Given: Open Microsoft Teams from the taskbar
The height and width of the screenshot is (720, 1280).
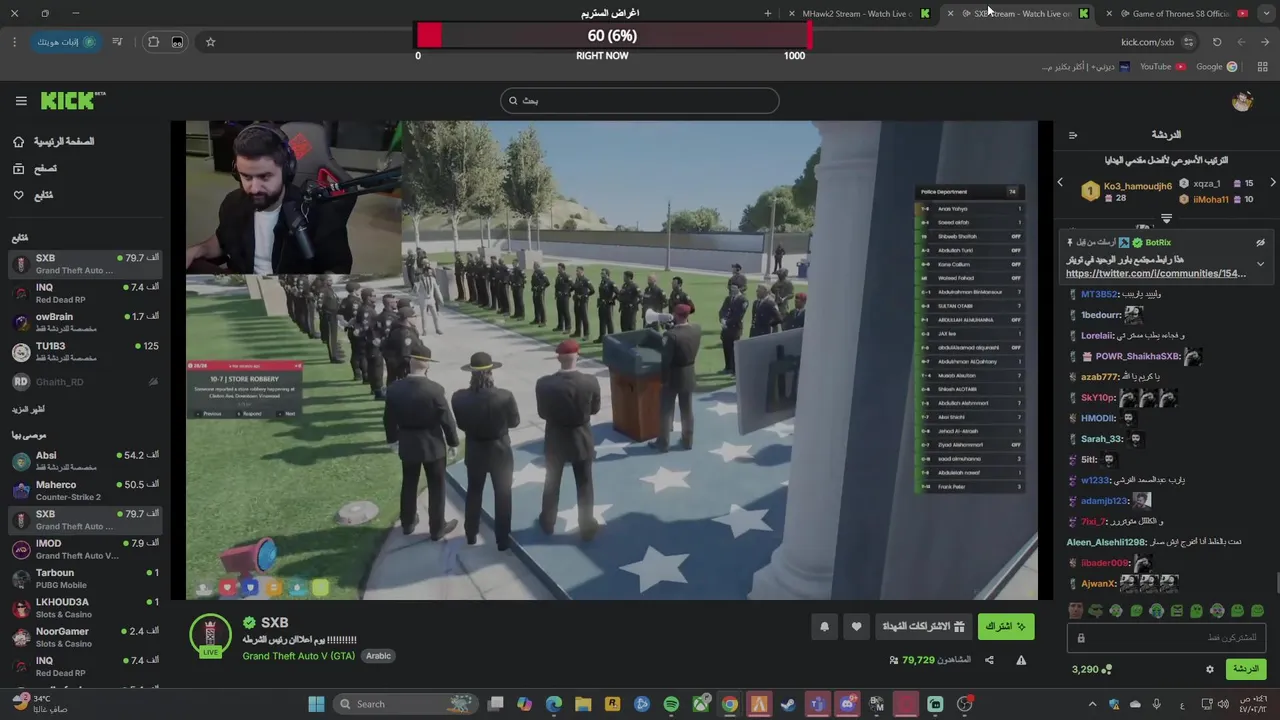Looking at the screenshot, I should click(x=817, y=704).
